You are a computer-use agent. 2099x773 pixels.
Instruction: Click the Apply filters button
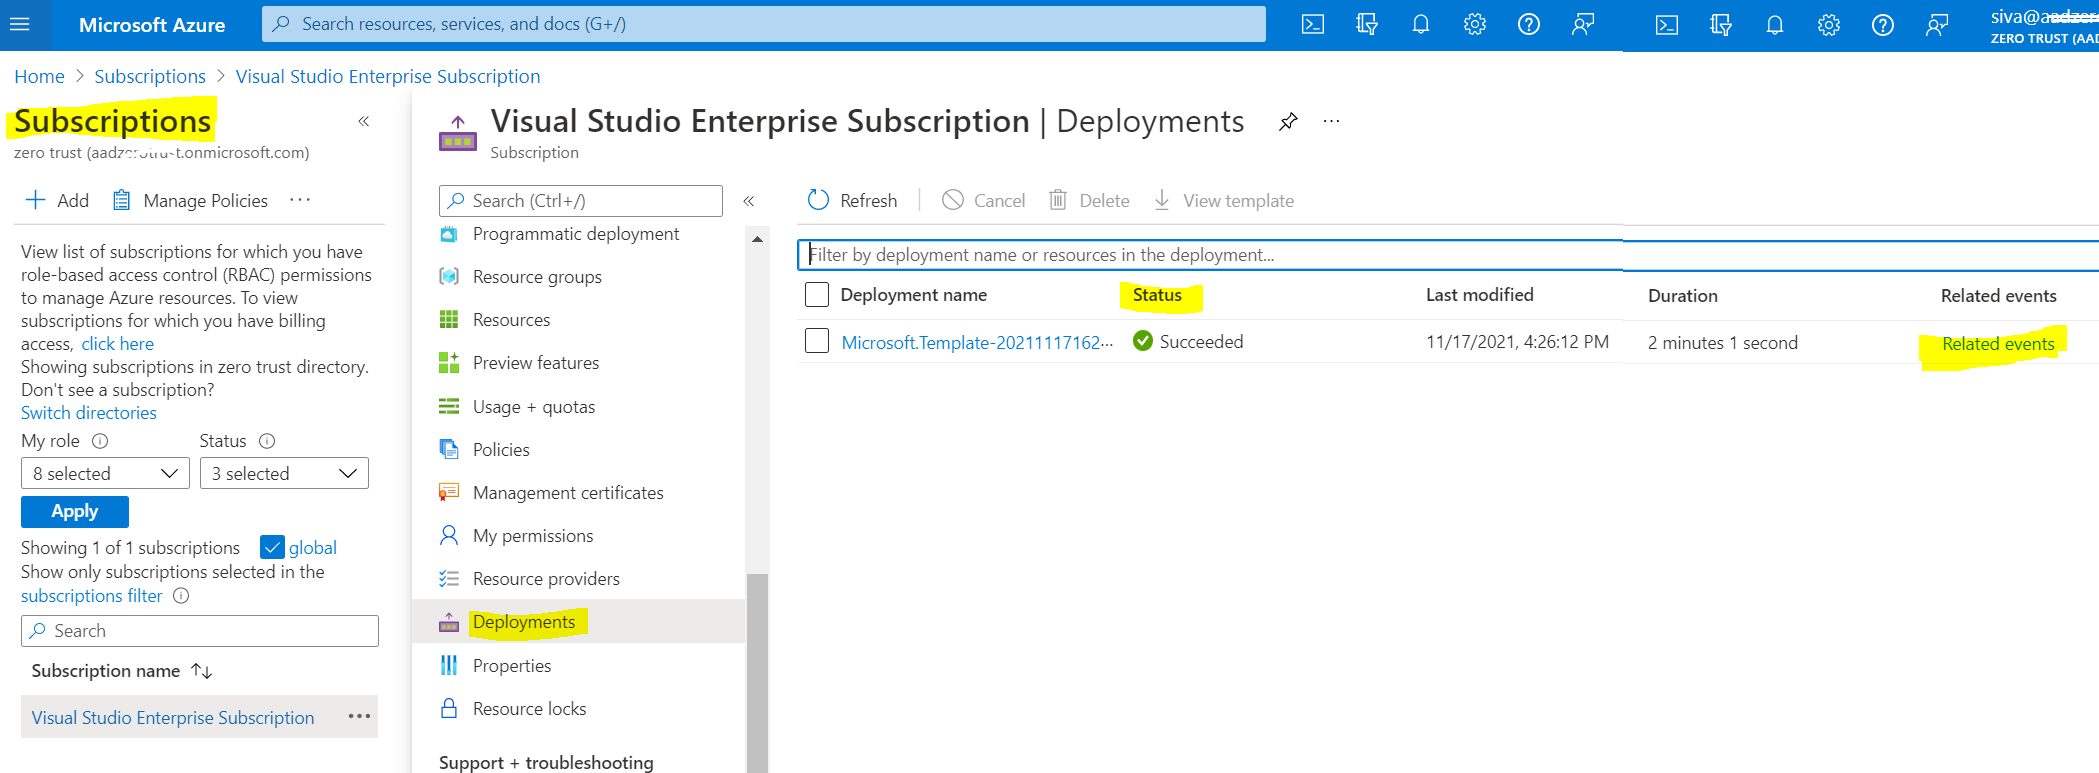75,511
